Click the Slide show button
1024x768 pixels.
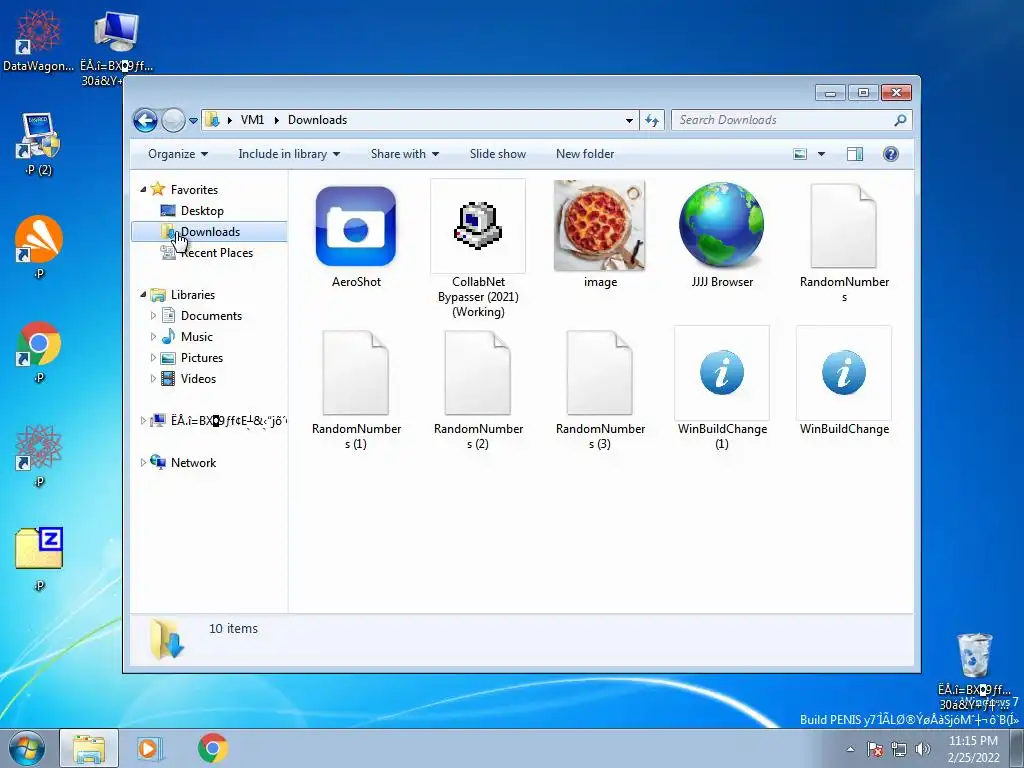tap(498, 154)
